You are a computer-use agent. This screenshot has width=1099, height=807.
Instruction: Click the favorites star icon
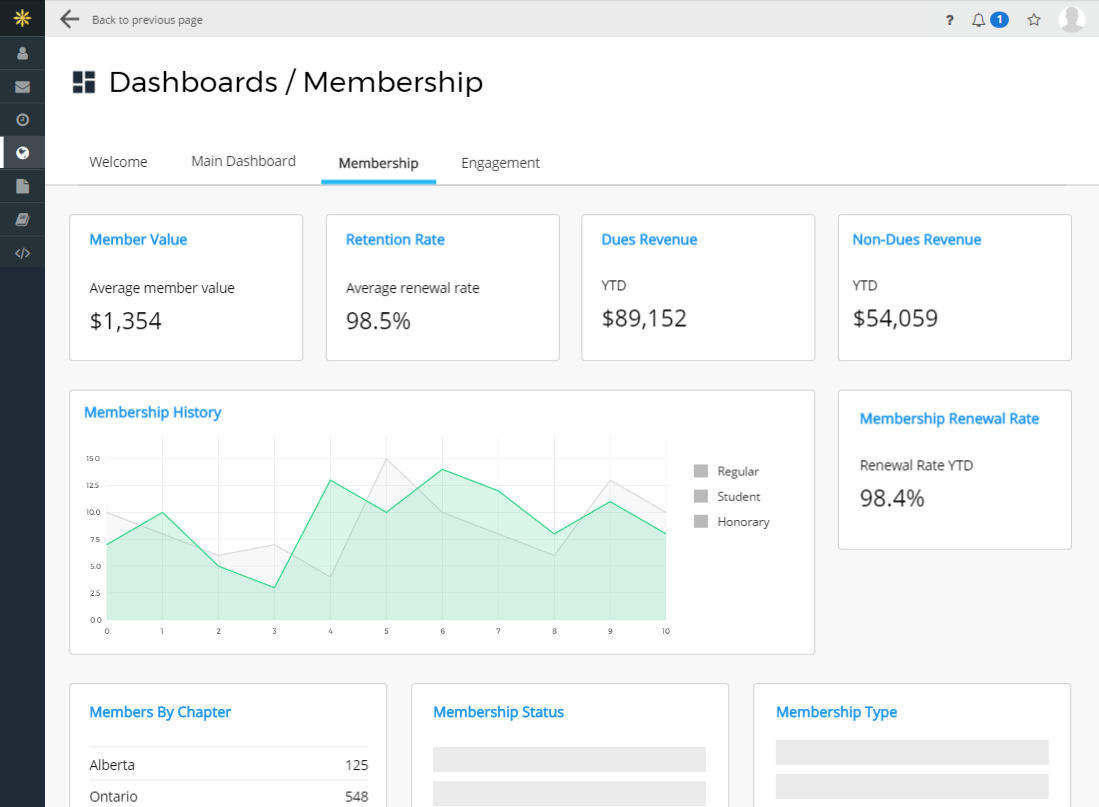point(1034,20)
